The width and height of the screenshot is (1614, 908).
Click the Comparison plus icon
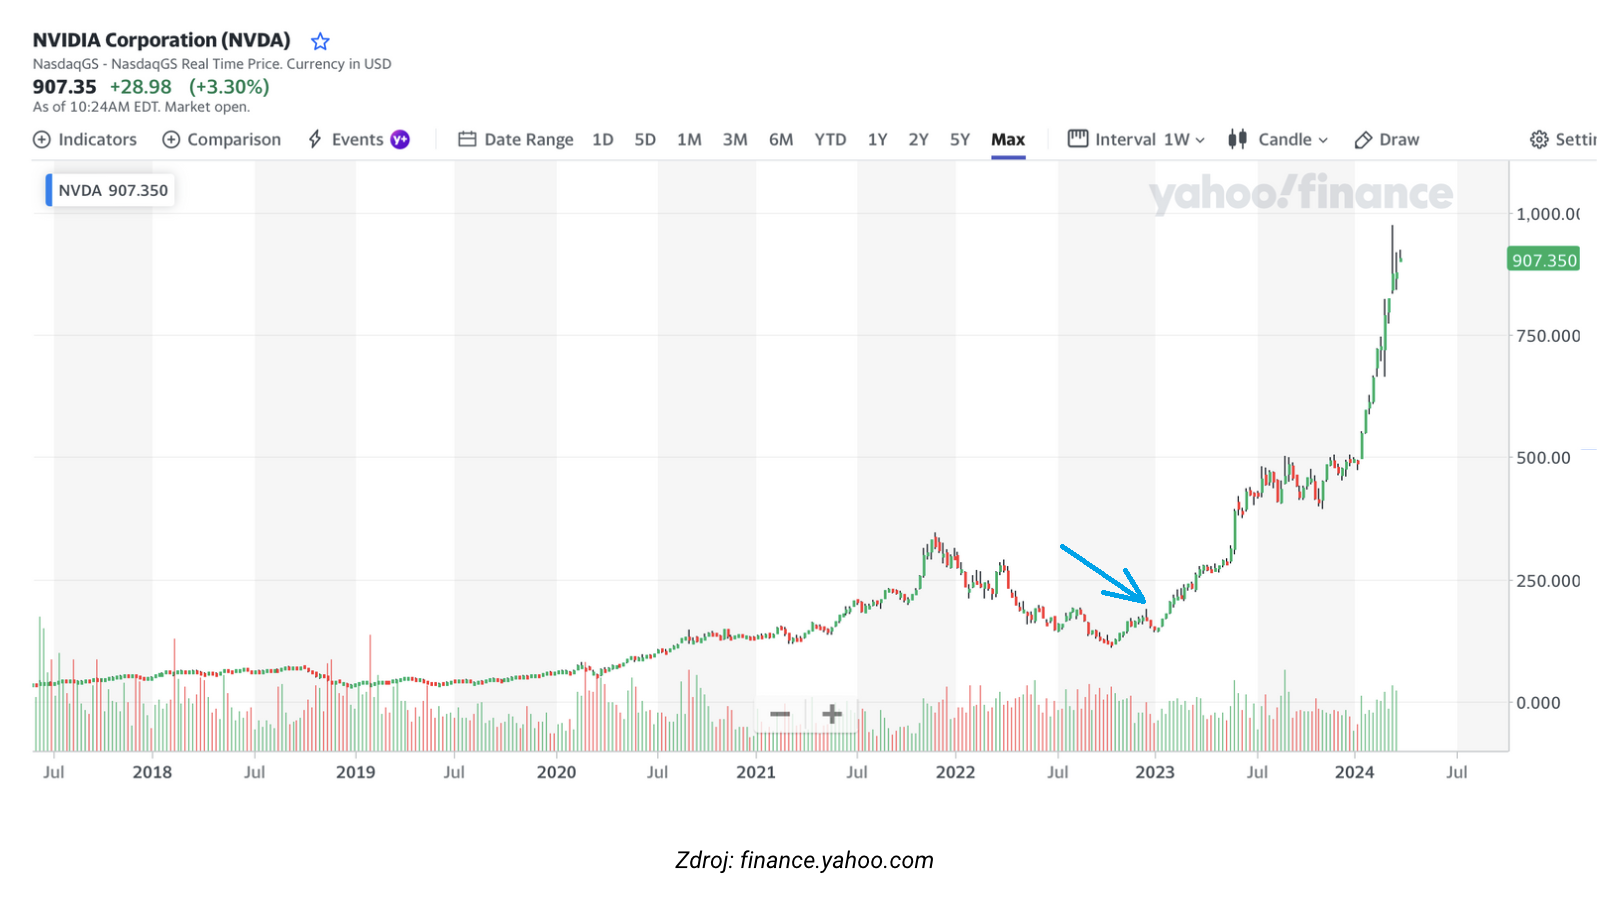[x=171, y=140]
